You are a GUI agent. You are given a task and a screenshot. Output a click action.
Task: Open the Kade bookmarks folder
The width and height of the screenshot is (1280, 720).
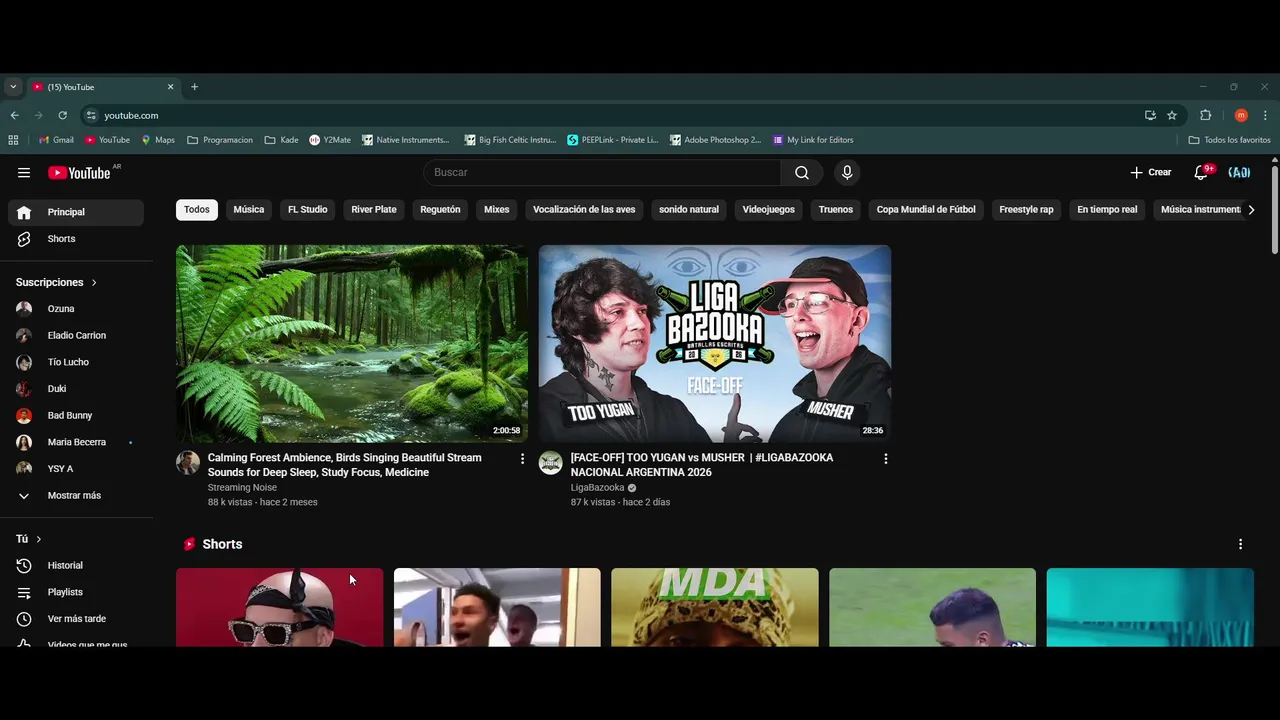point(281,140)
